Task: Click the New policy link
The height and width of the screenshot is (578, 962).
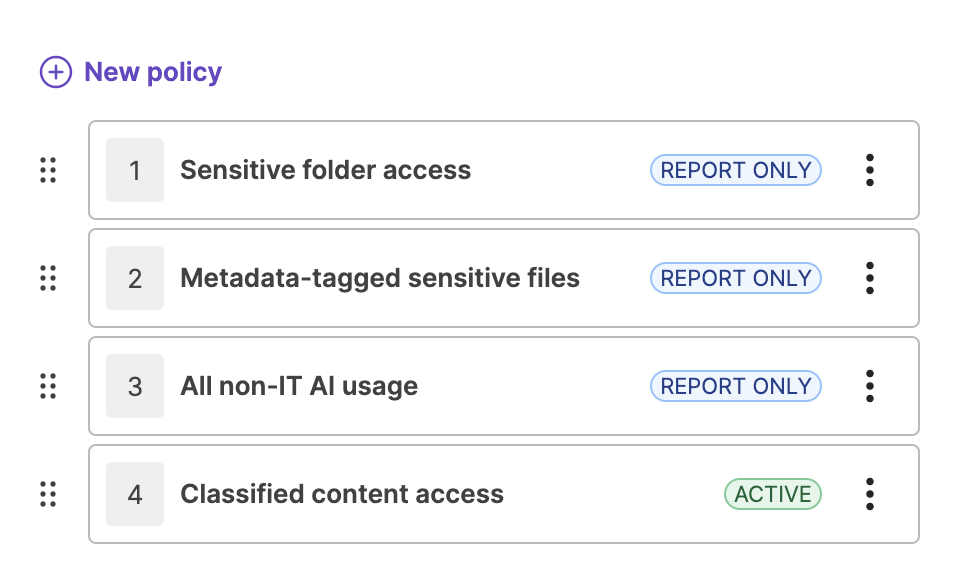Action: 152,72
